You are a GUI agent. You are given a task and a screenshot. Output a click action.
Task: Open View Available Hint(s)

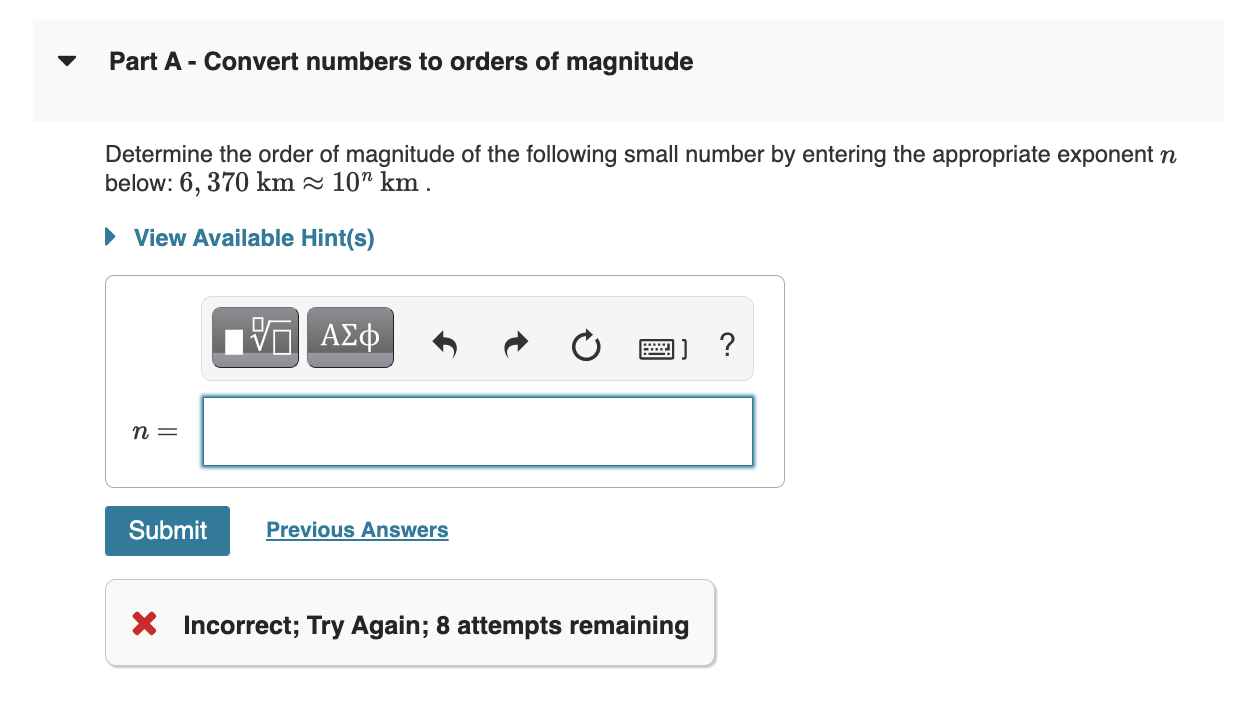tap(253, 238)
